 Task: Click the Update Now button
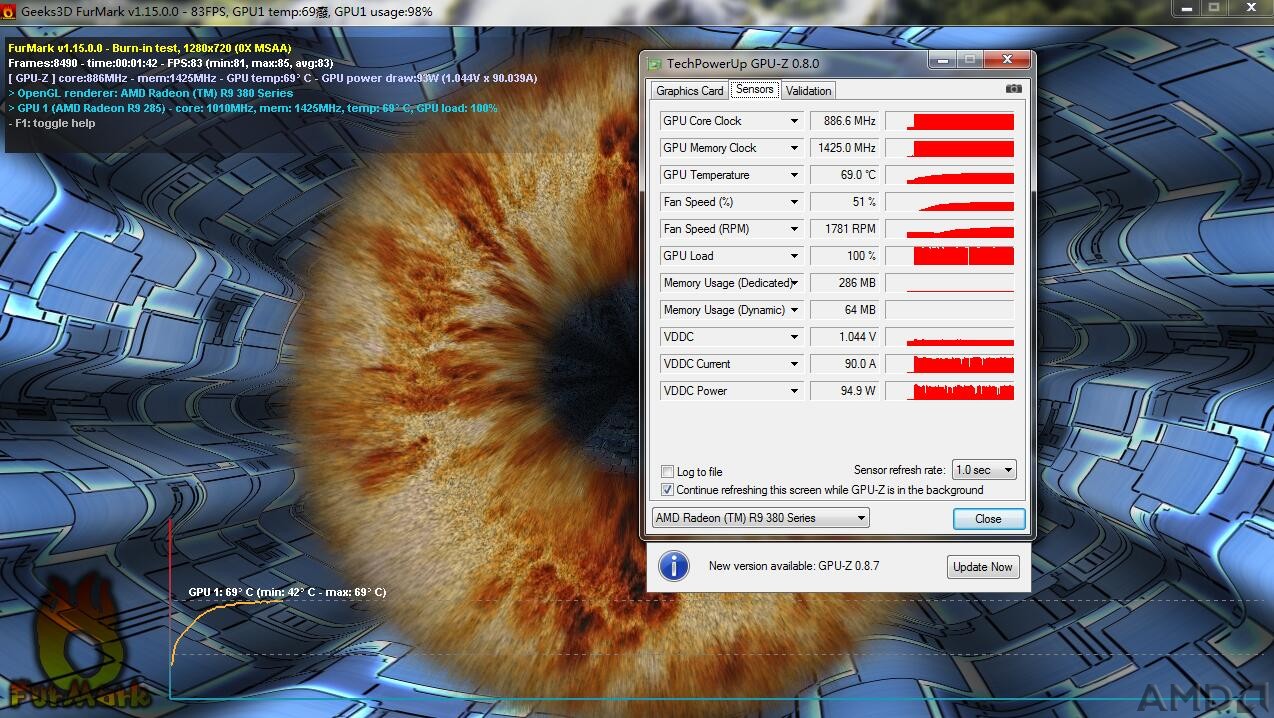click(983, 567)
